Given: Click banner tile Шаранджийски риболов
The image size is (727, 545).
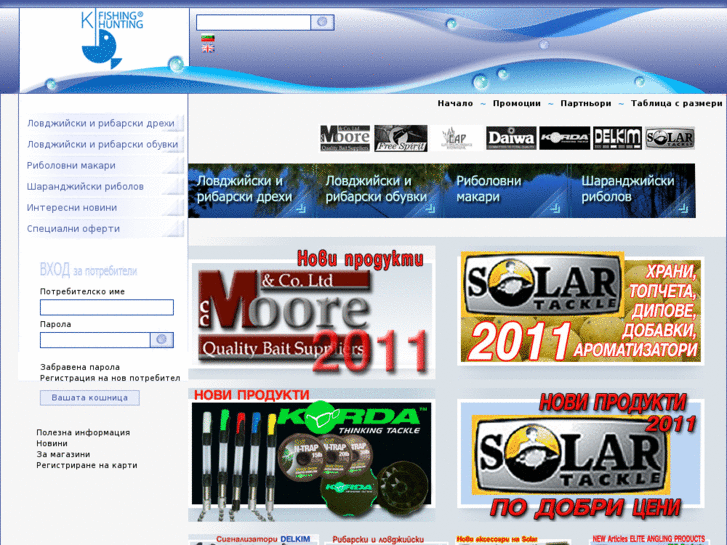Looking at the screenshot, I should [633, 191].
